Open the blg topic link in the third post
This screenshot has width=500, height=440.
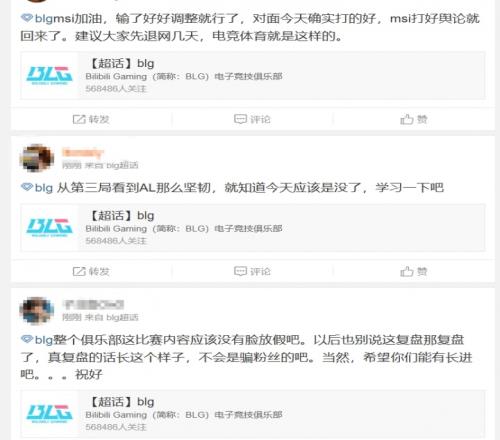pos(44,340)
